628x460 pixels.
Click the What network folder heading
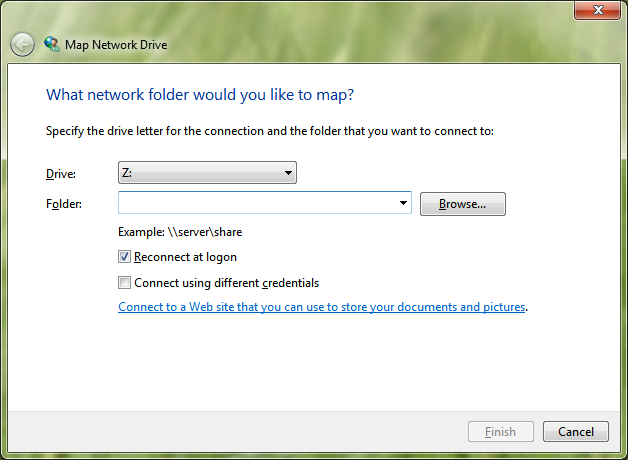tap(200, 95)
